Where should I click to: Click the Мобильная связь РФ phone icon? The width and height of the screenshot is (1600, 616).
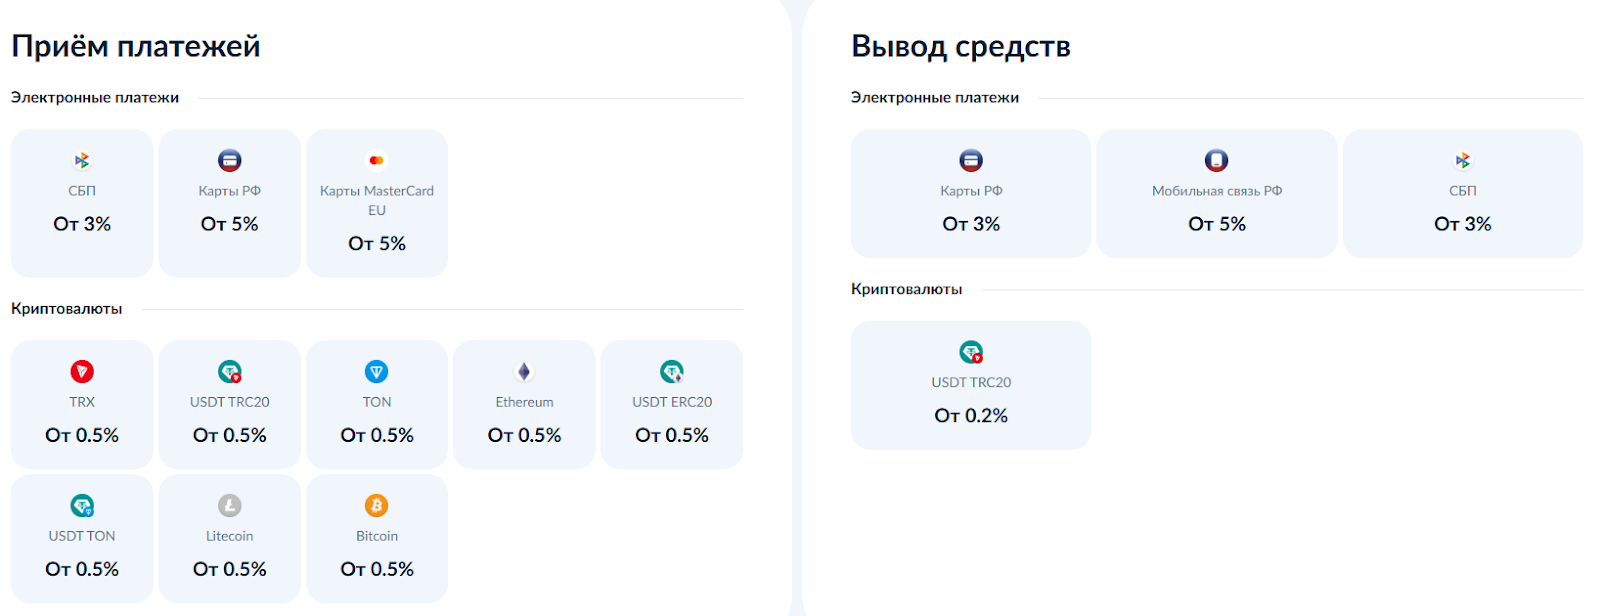click(1217, 161)
